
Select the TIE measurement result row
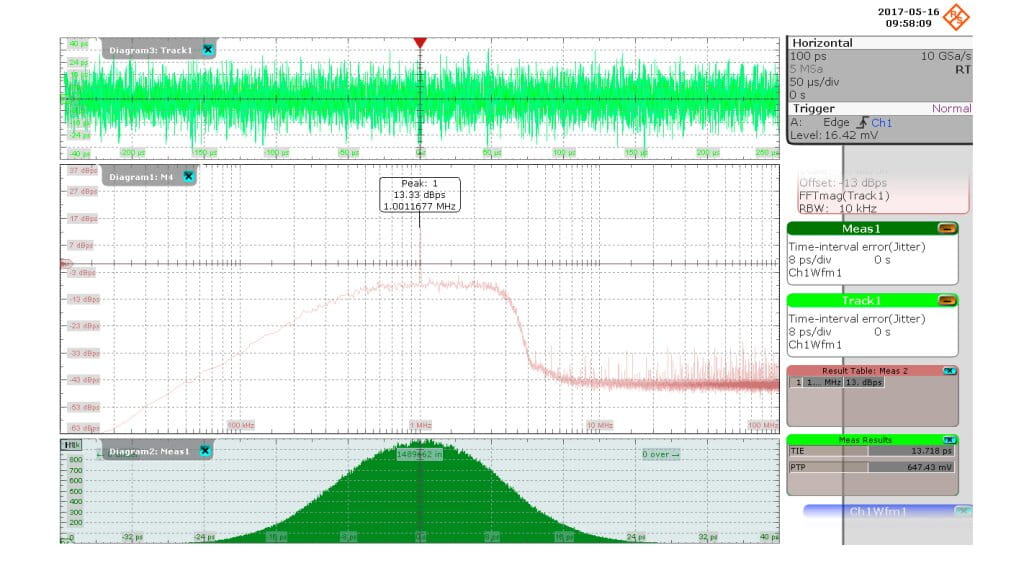point(871,452)
